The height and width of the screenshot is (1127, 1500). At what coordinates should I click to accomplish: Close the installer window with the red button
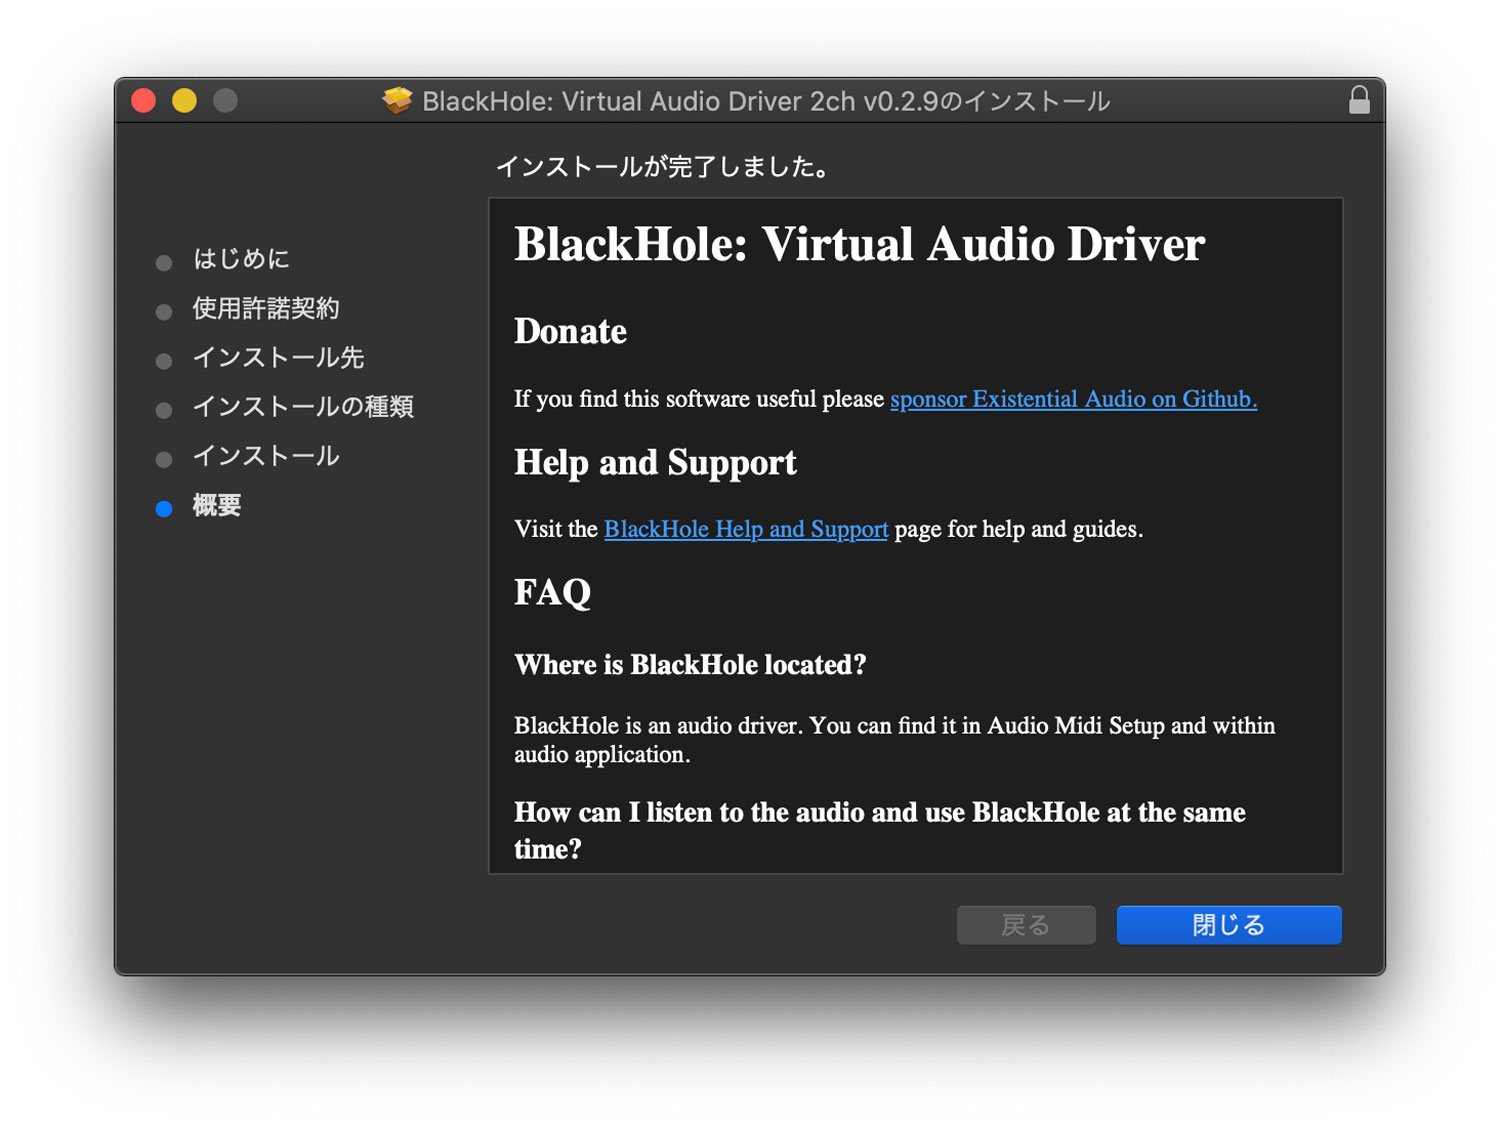click(144, 100)
